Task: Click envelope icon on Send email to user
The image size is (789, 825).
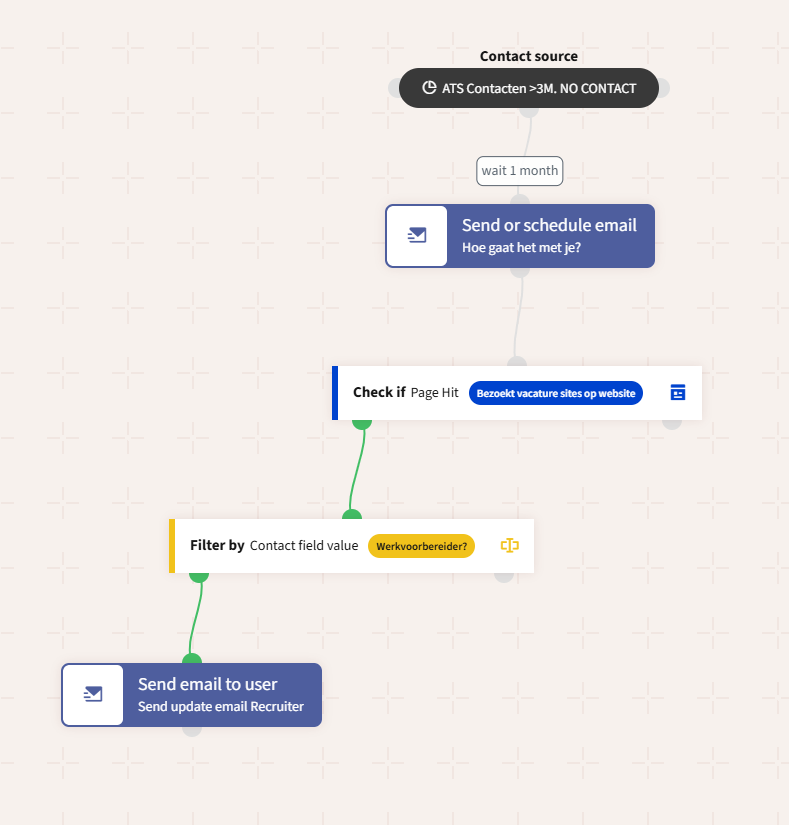Action: pyautogui.click(x=93, y=694)
